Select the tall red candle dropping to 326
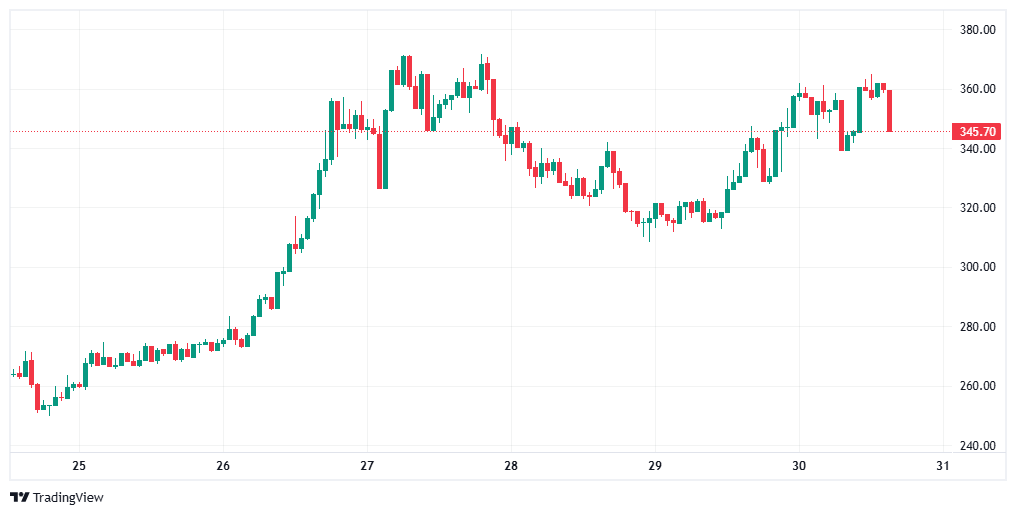The width and height of the screenshot is (1016, 515). (380, 160)
